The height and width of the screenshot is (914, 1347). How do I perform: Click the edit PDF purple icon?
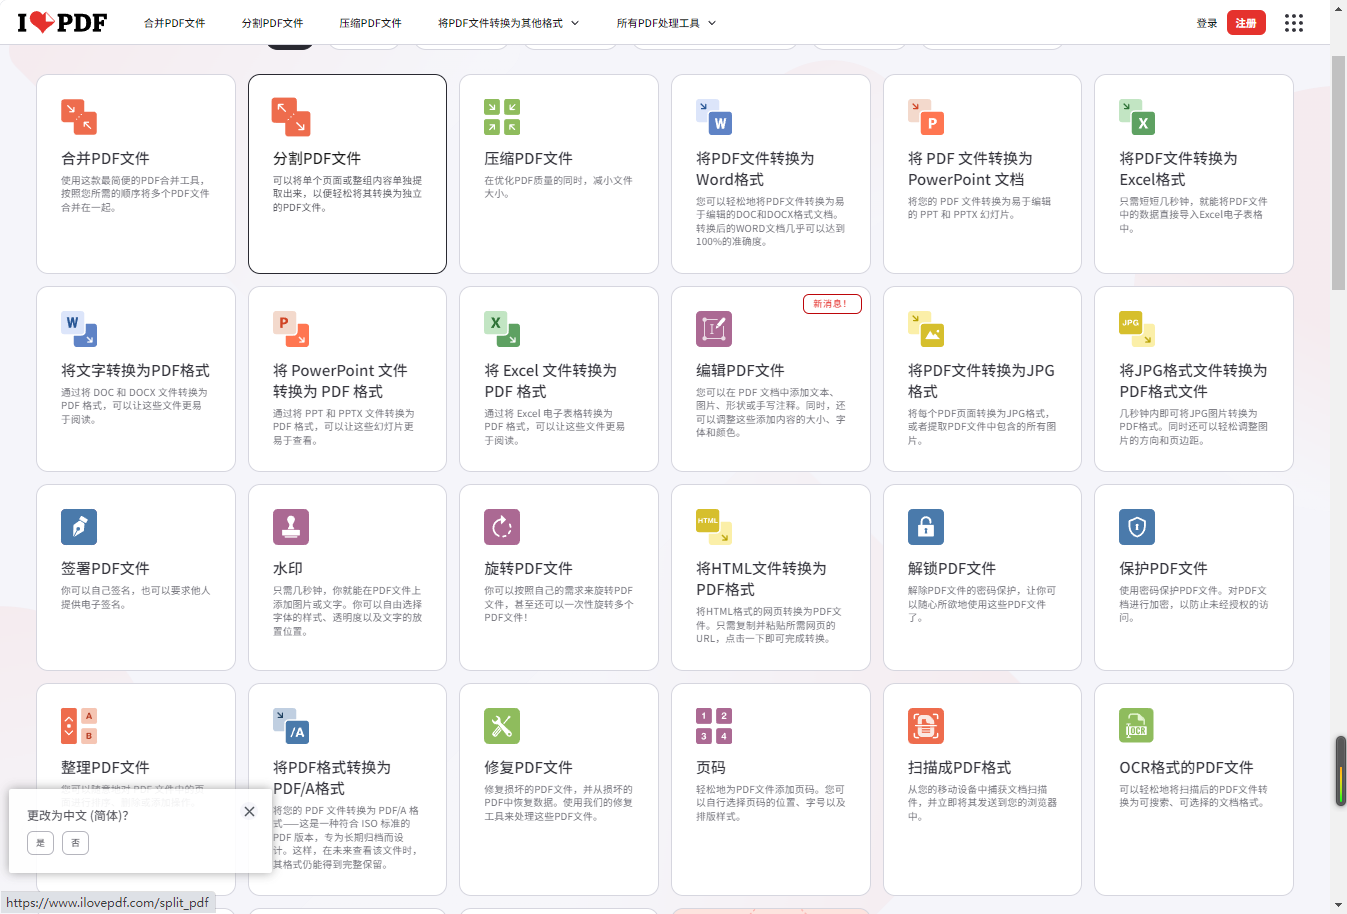coord(714,329)
